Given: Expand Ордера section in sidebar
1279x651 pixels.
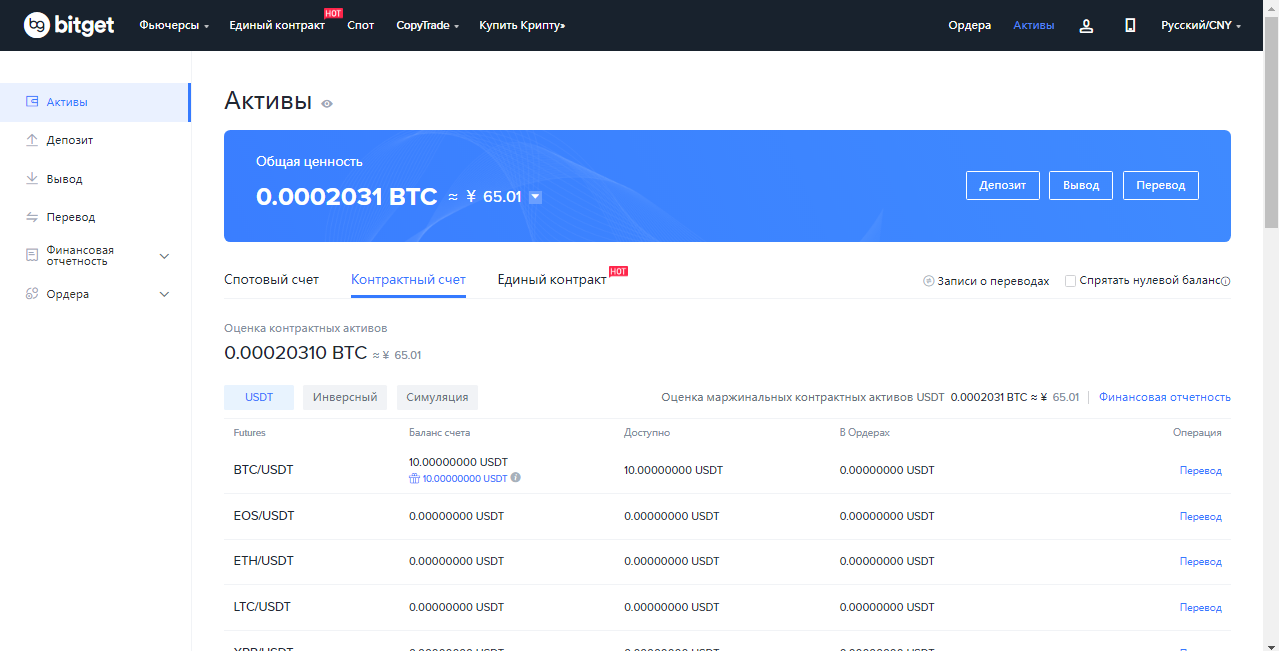Looking at the screenshot, I should point(165,294).
